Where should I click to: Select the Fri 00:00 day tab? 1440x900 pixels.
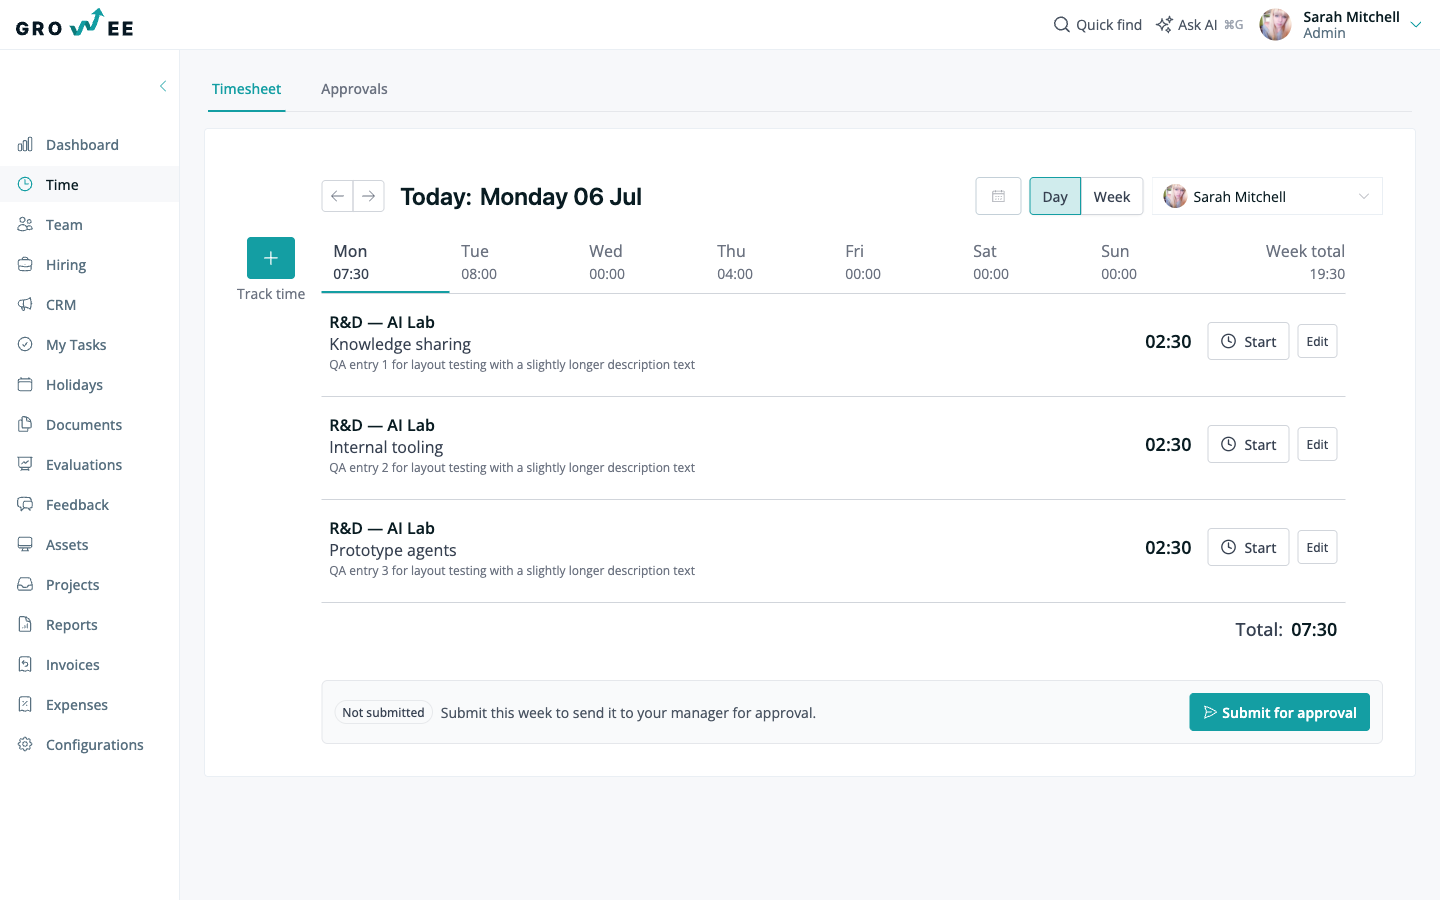(897, 262)
